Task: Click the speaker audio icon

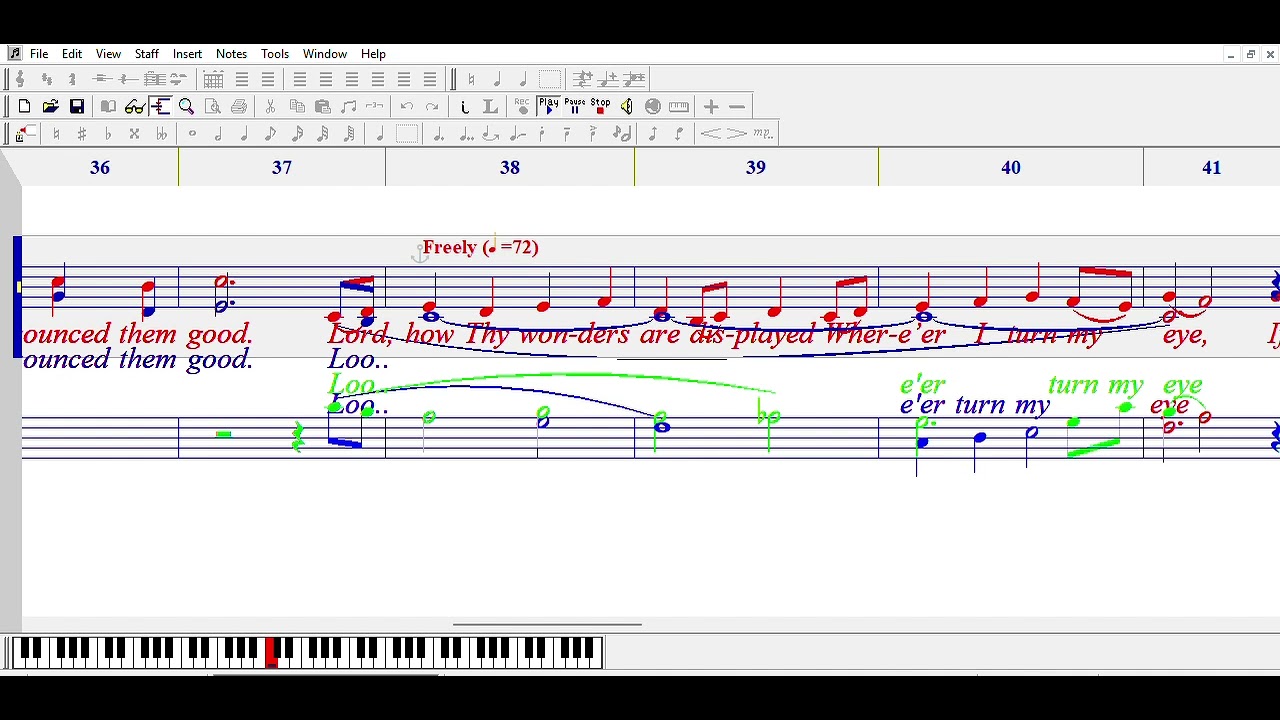Action: 626,106
